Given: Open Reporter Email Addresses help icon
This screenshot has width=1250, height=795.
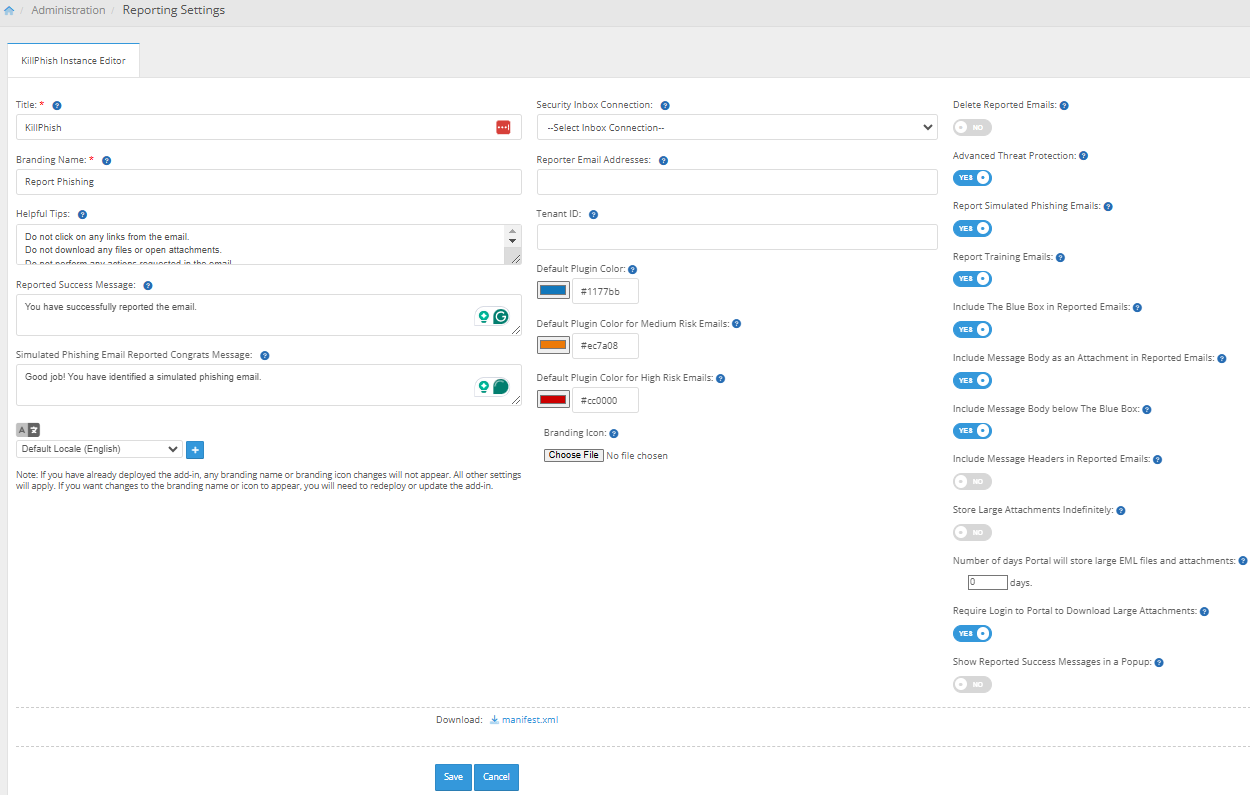Looking at the screenshot, I should (x=663, y=160).
